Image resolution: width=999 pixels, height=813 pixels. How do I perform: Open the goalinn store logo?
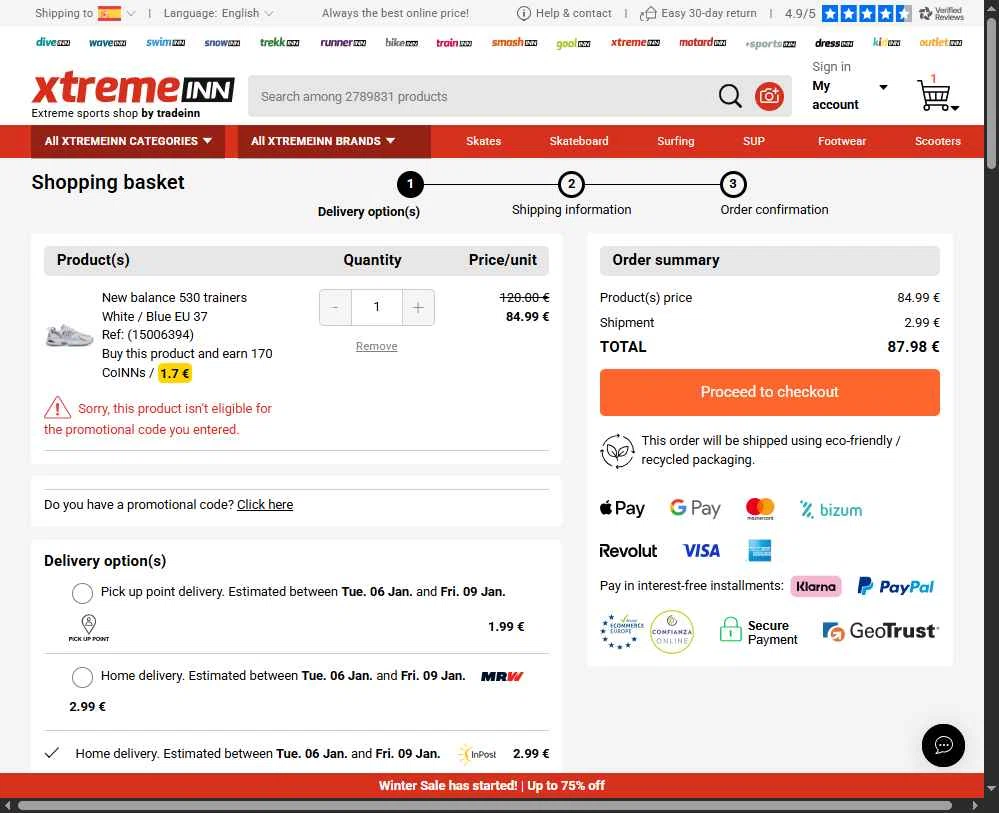(573, 43)
